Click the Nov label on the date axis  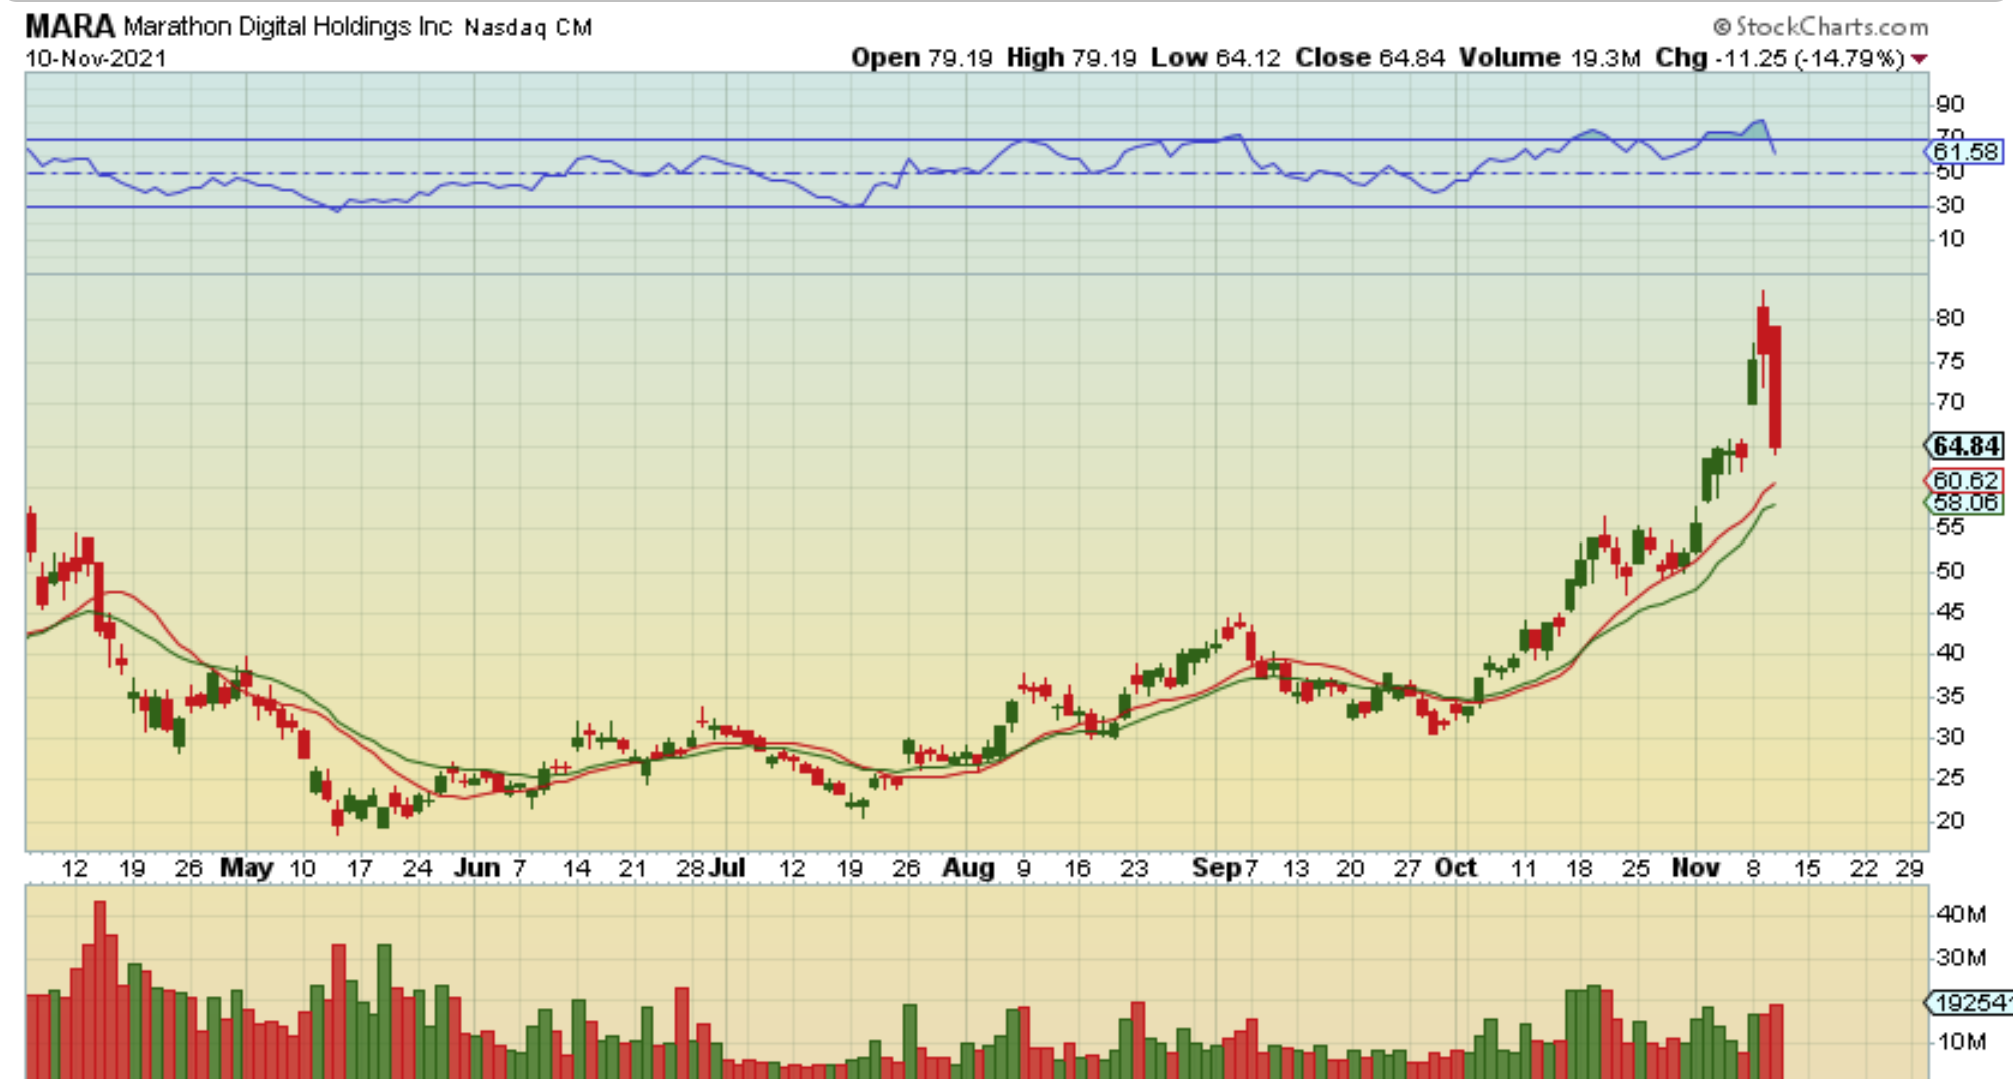click(x=1695, y=867)
